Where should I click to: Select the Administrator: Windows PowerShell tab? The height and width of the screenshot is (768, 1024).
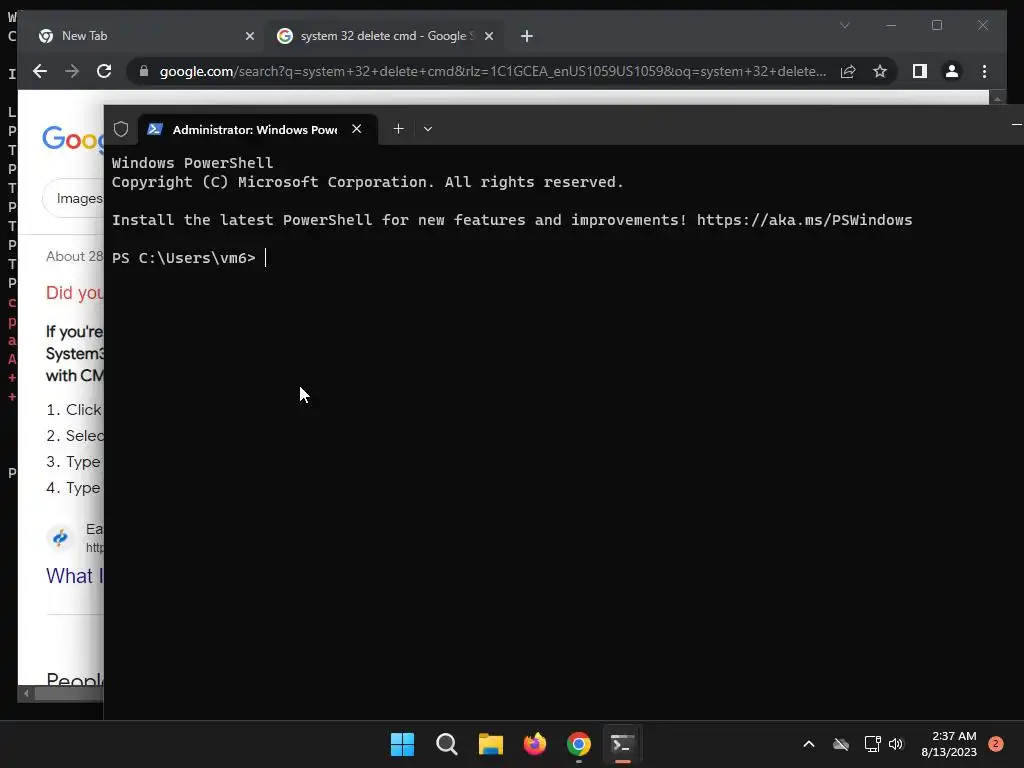click(255, 129)
